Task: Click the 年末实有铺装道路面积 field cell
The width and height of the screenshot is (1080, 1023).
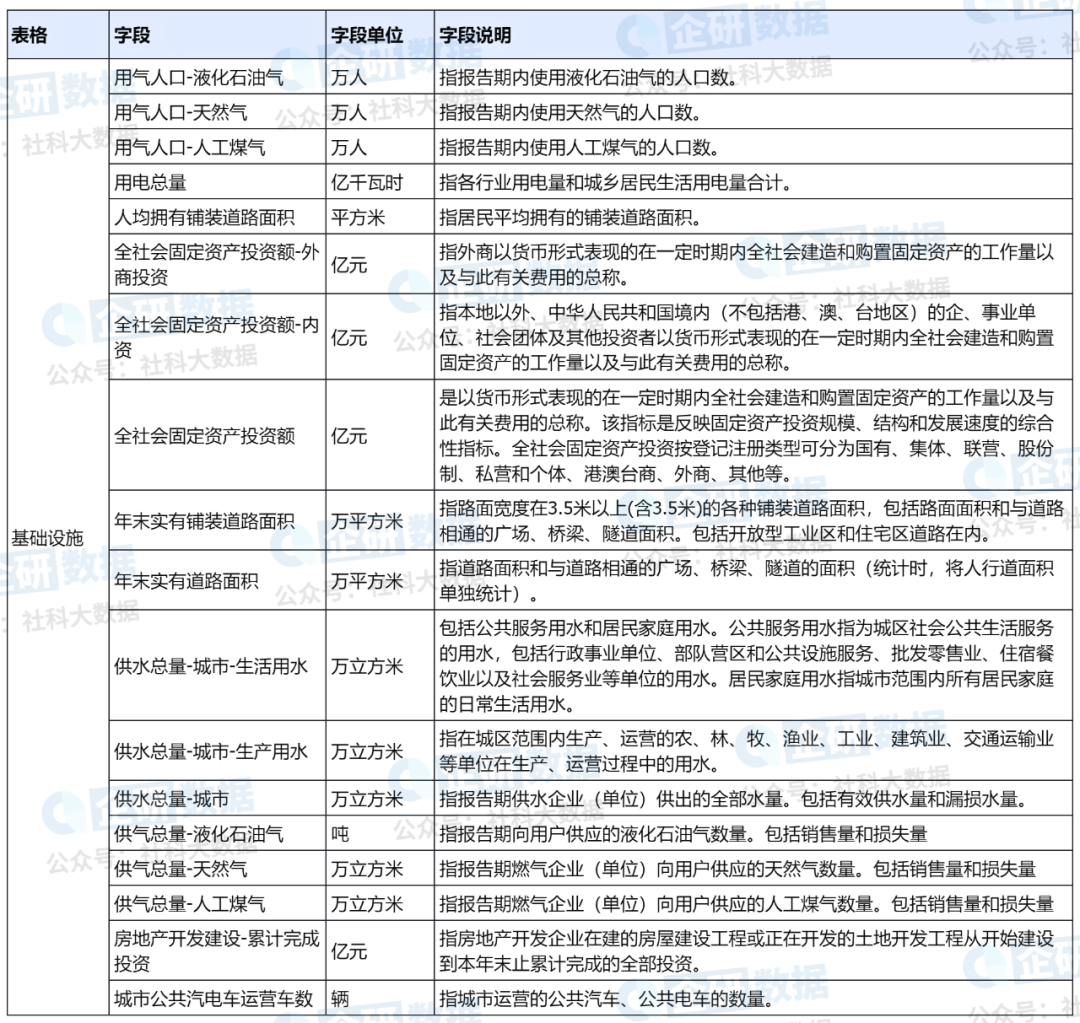Action: coord(217,520)
